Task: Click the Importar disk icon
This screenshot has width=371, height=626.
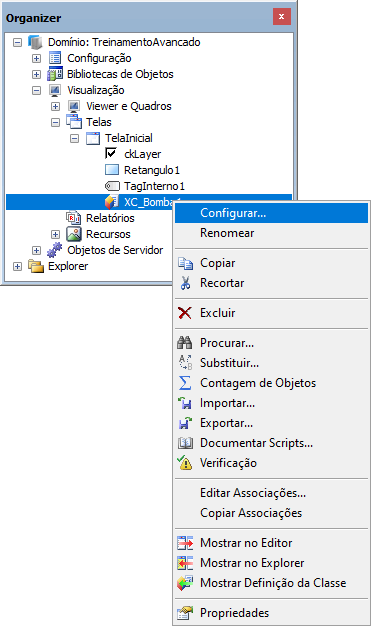Action: (185, 403)
